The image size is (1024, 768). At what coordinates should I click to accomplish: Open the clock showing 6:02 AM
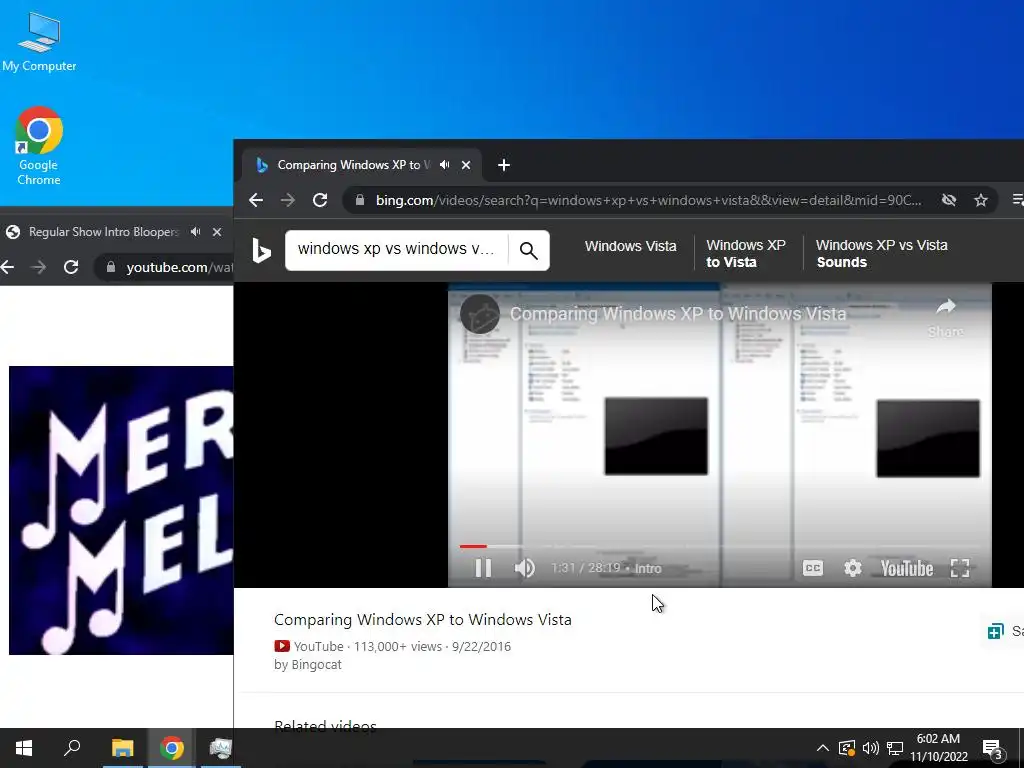pos(938,748)
